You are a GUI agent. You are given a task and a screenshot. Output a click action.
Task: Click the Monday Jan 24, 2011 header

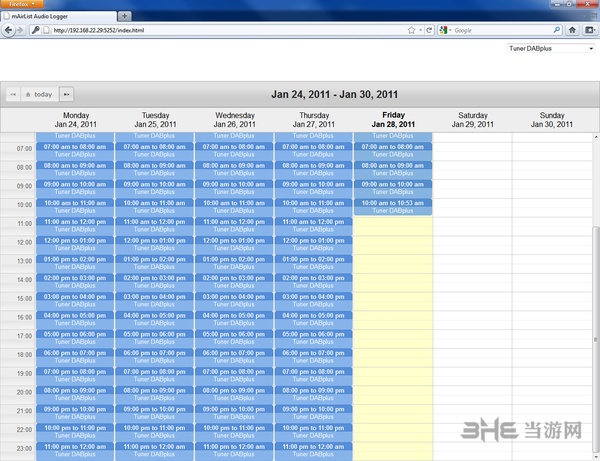[x=76, y=120]
